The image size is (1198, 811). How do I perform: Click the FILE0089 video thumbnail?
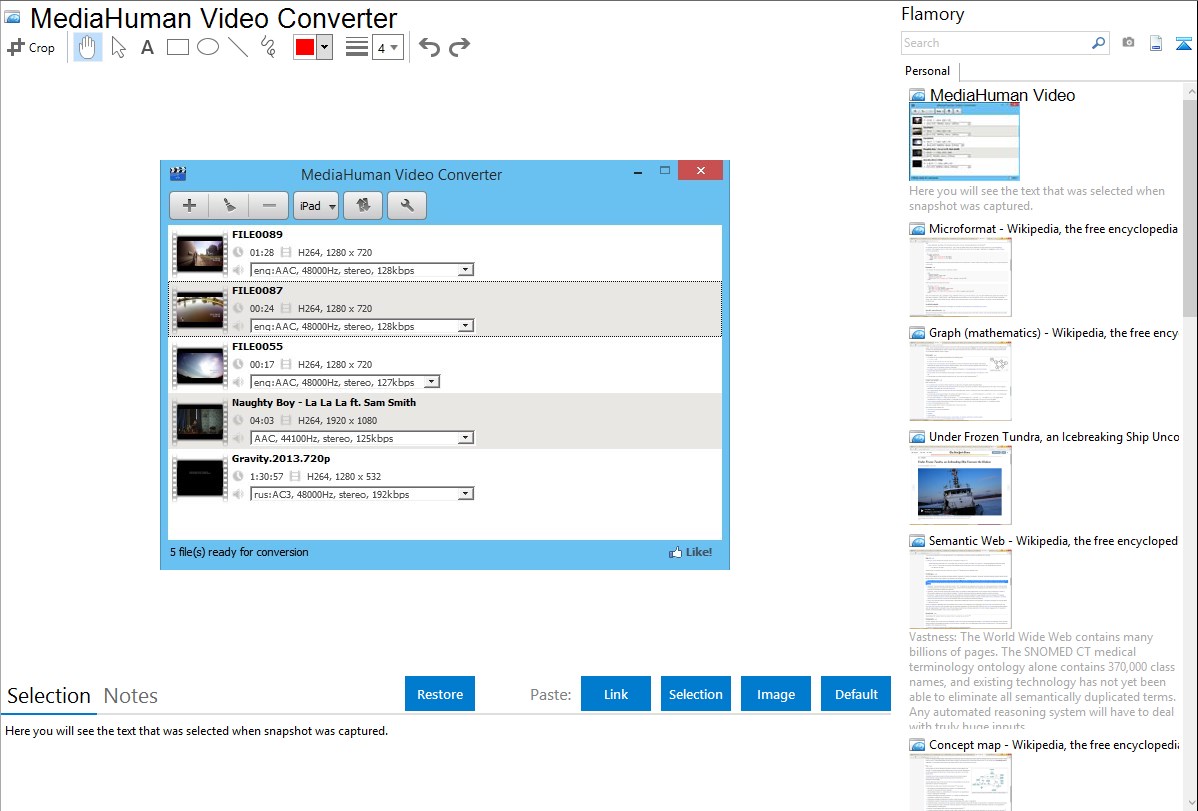[x=199, y=254]
